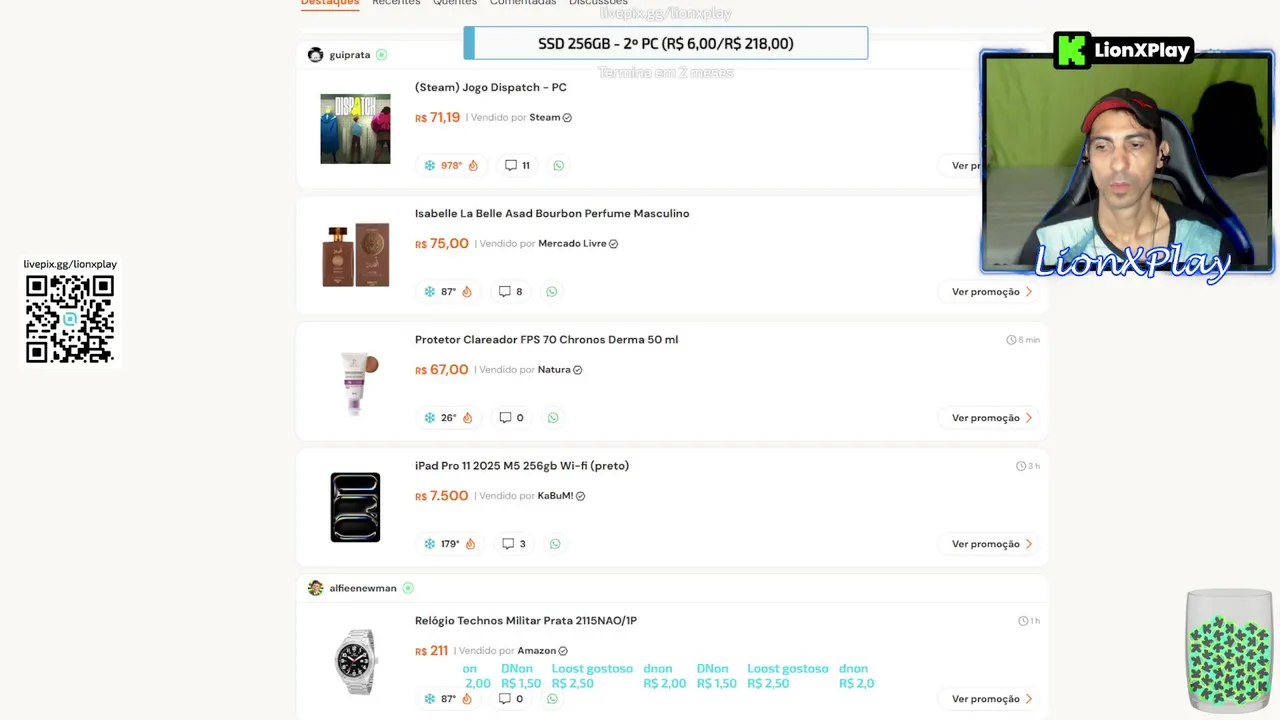Share iPad Pro 11 deal via WhatsApp icon
Viewport: 1280px width, 720px height.
[x=555, y=543]
